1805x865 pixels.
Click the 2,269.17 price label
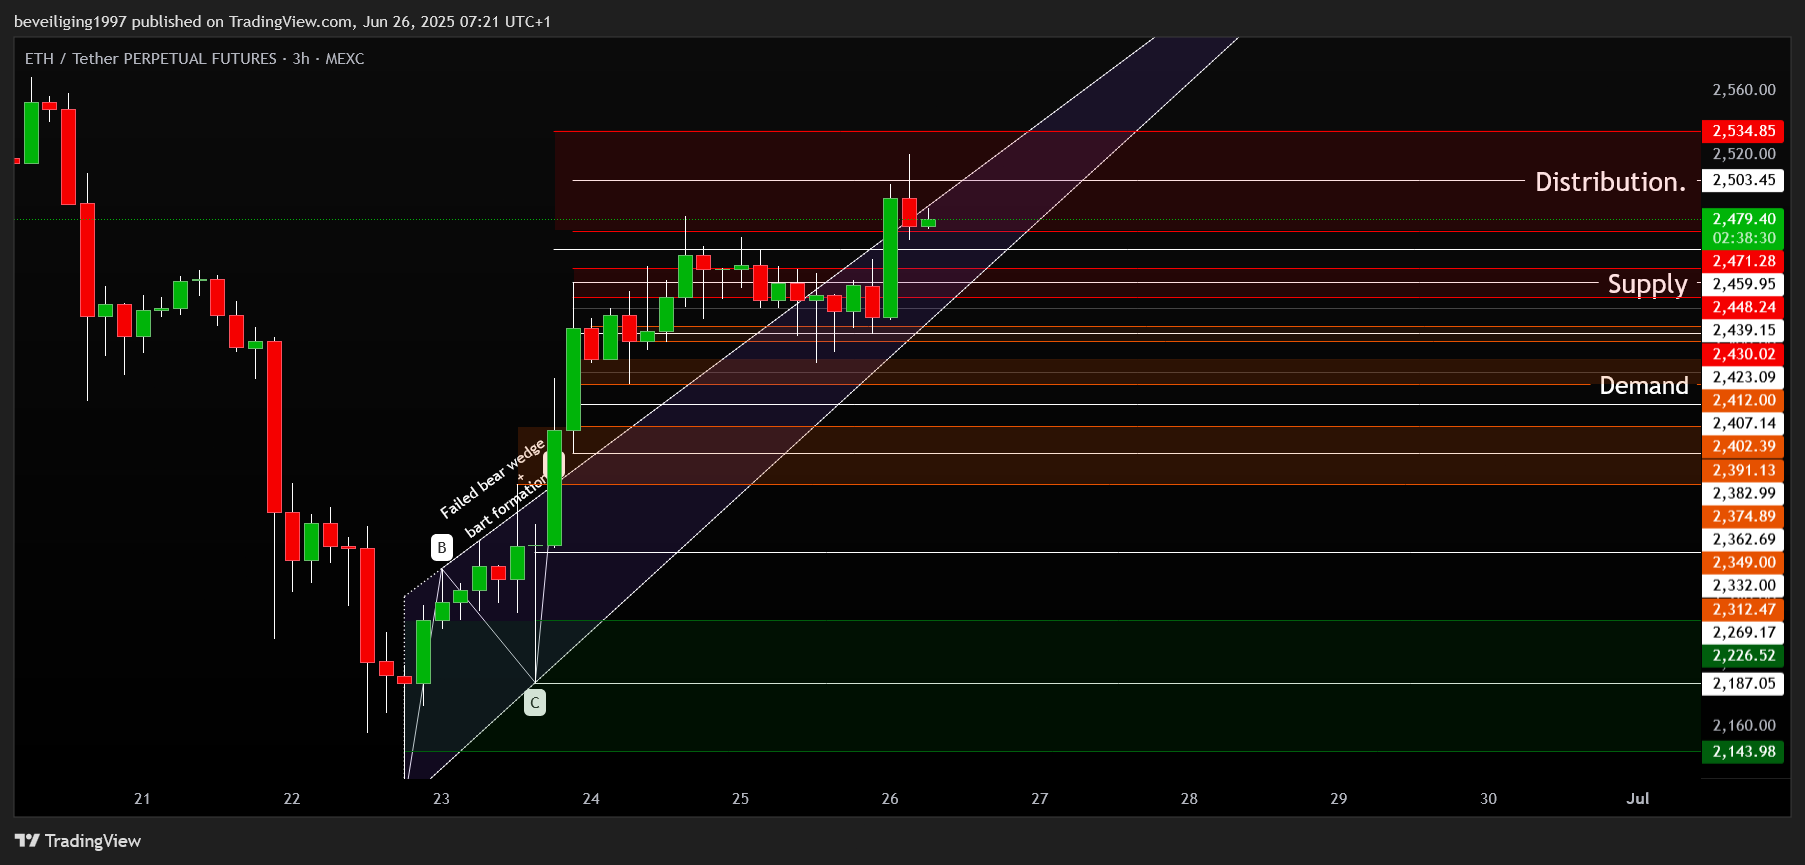[x=1743, y=632]
